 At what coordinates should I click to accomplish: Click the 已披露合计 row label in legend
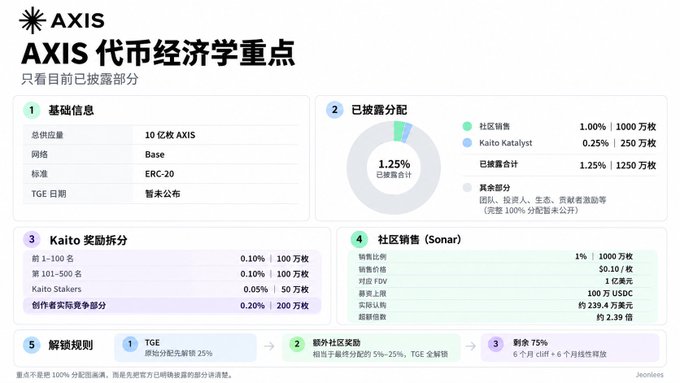point(498,164)
